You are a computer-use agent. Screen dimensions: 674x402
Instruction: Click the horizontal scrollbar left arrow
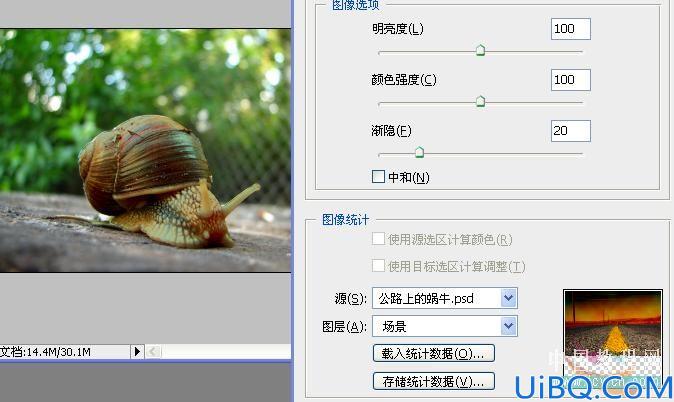click(153, 352)
